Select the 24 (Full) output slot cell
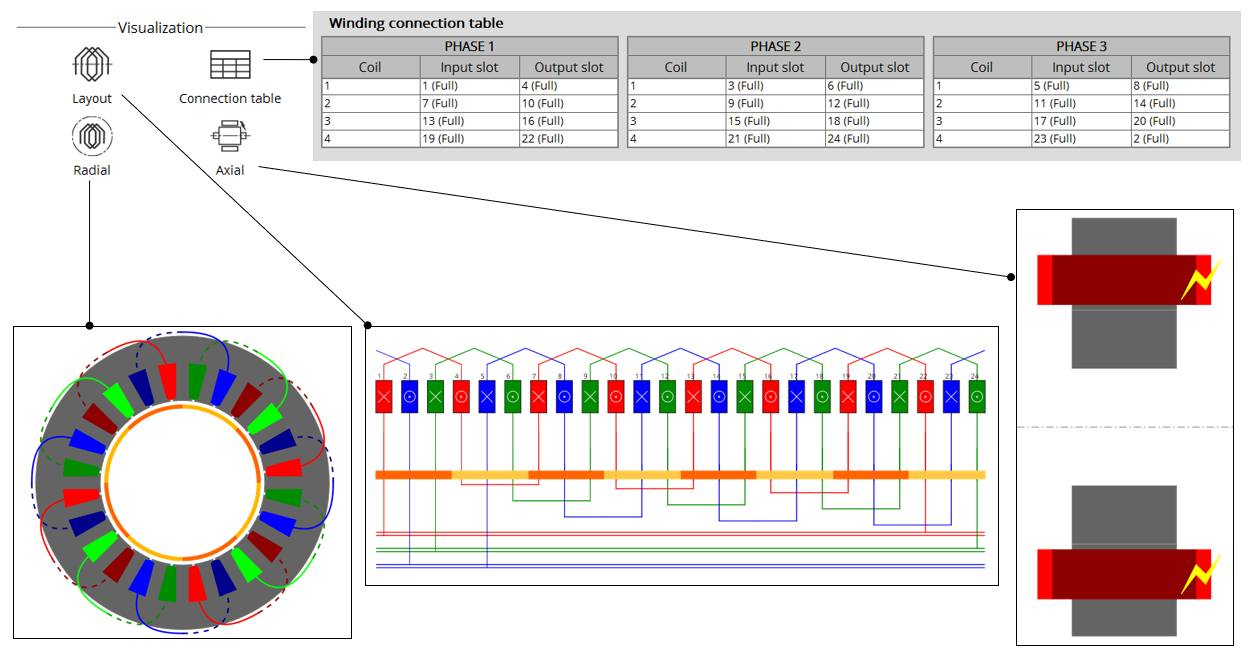Viewport: 1256px width, 657px height. 874,139
